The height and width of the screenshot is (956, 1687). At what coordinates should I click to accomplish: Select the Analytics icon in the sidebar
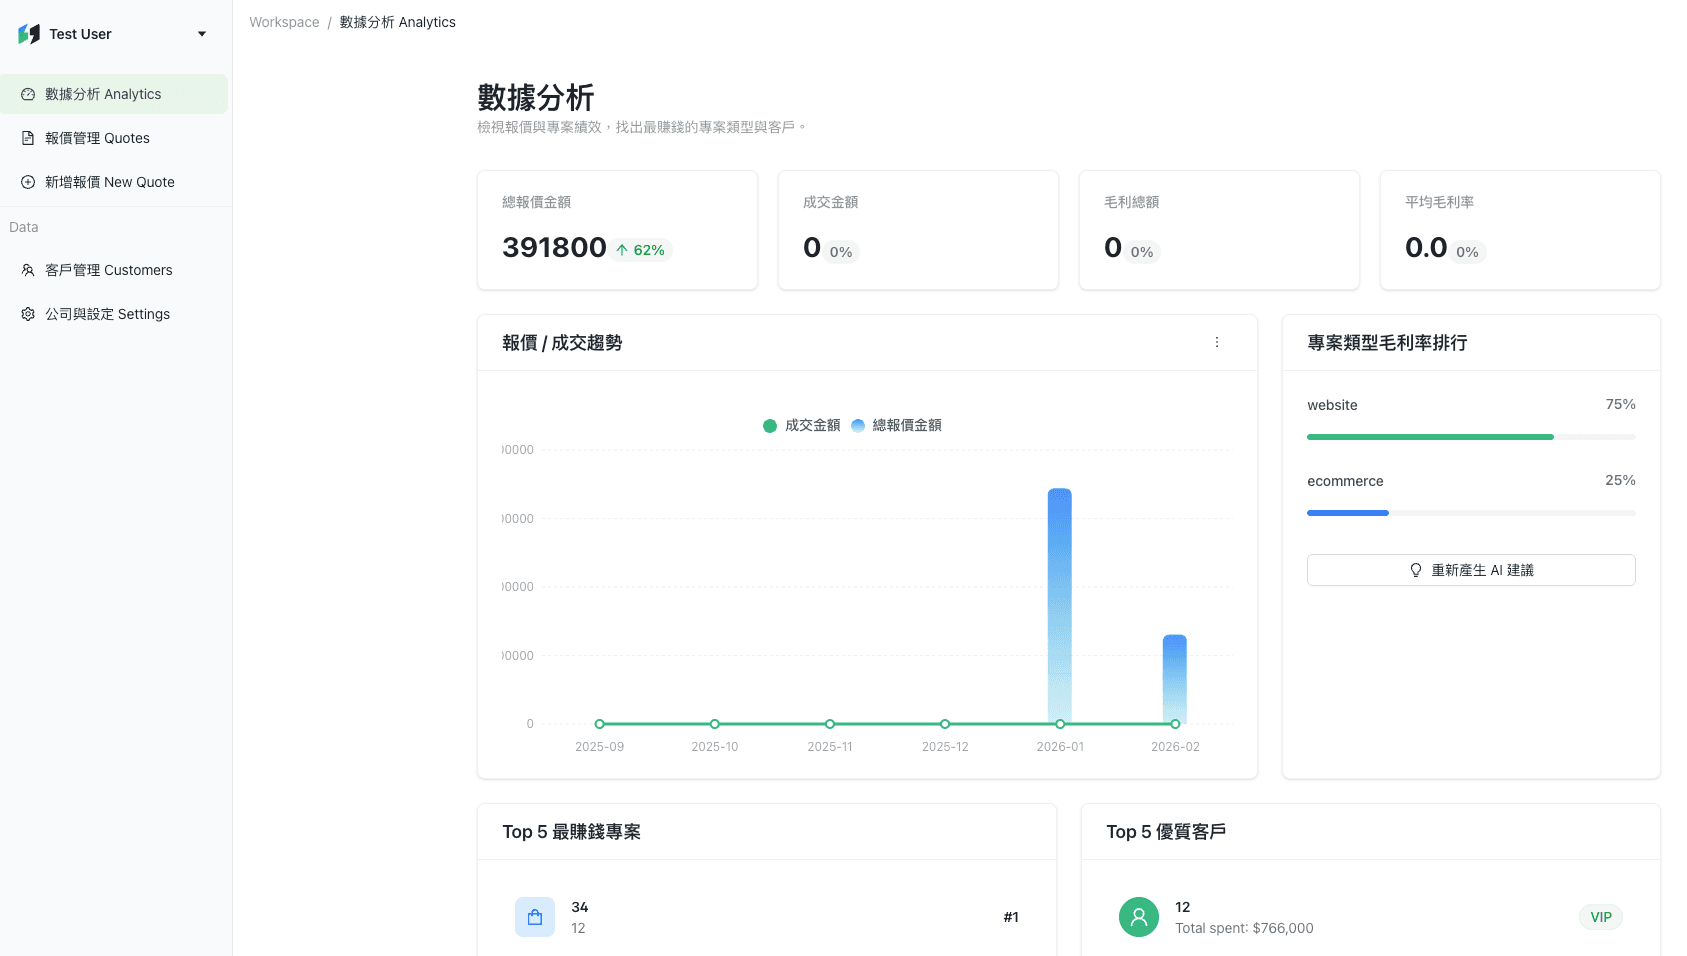[27, 93]
